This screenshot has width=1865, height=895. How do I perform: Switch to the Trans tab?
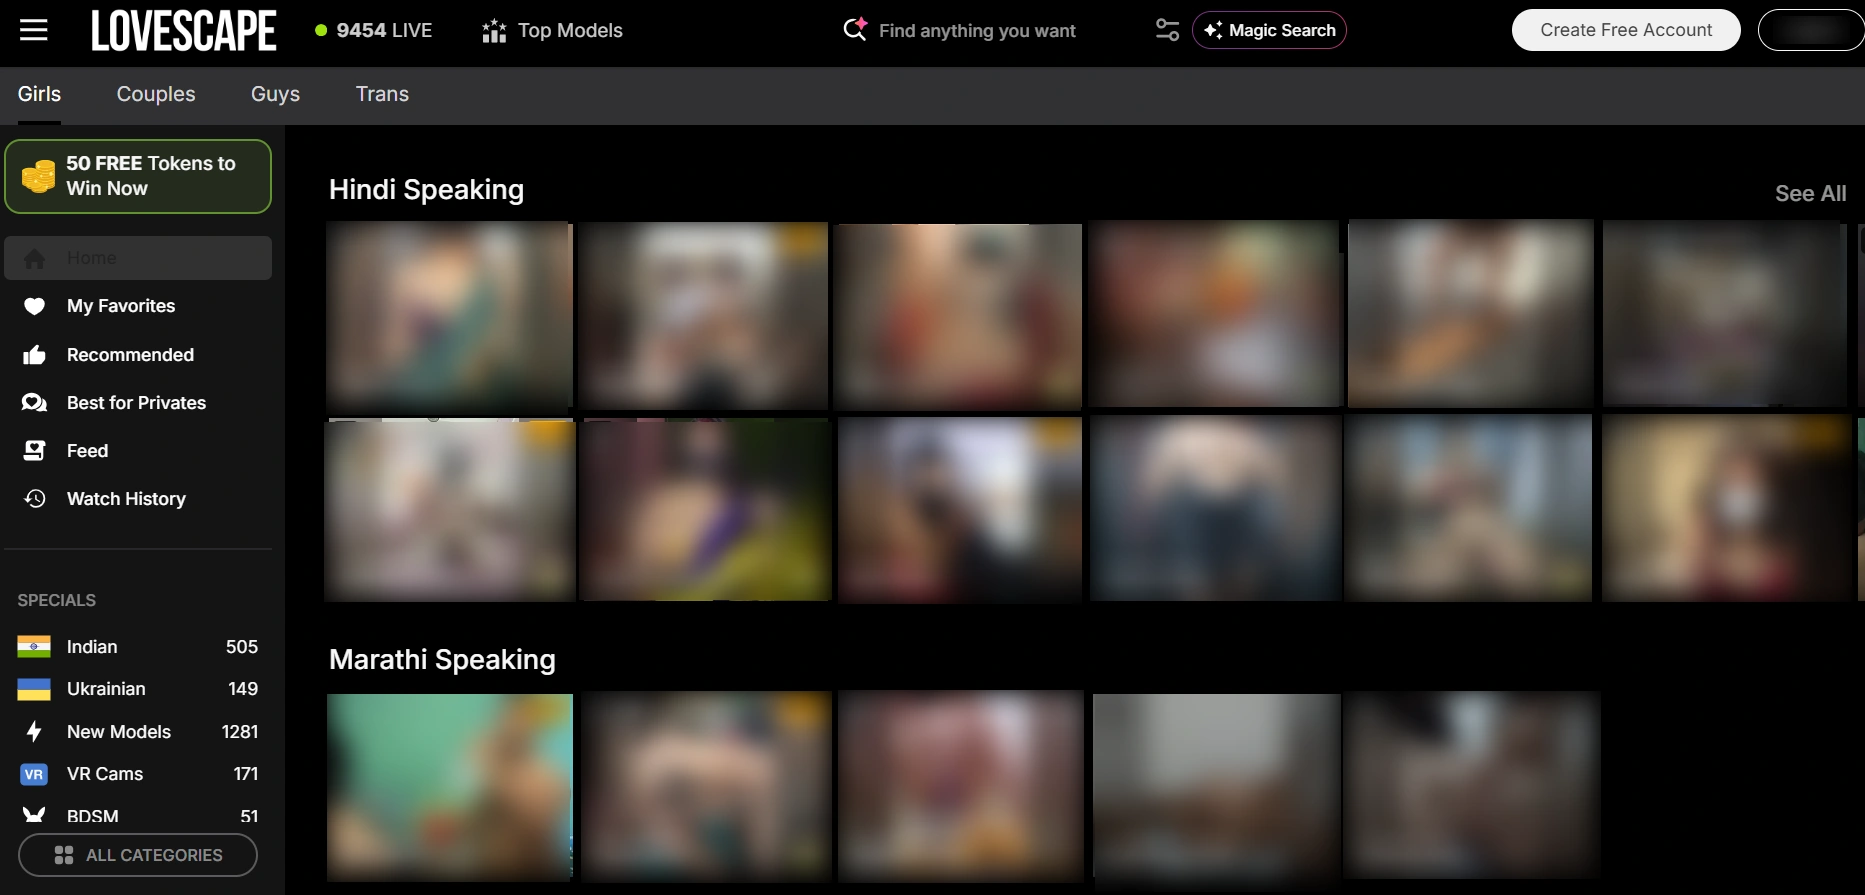(x=382, y=94)
